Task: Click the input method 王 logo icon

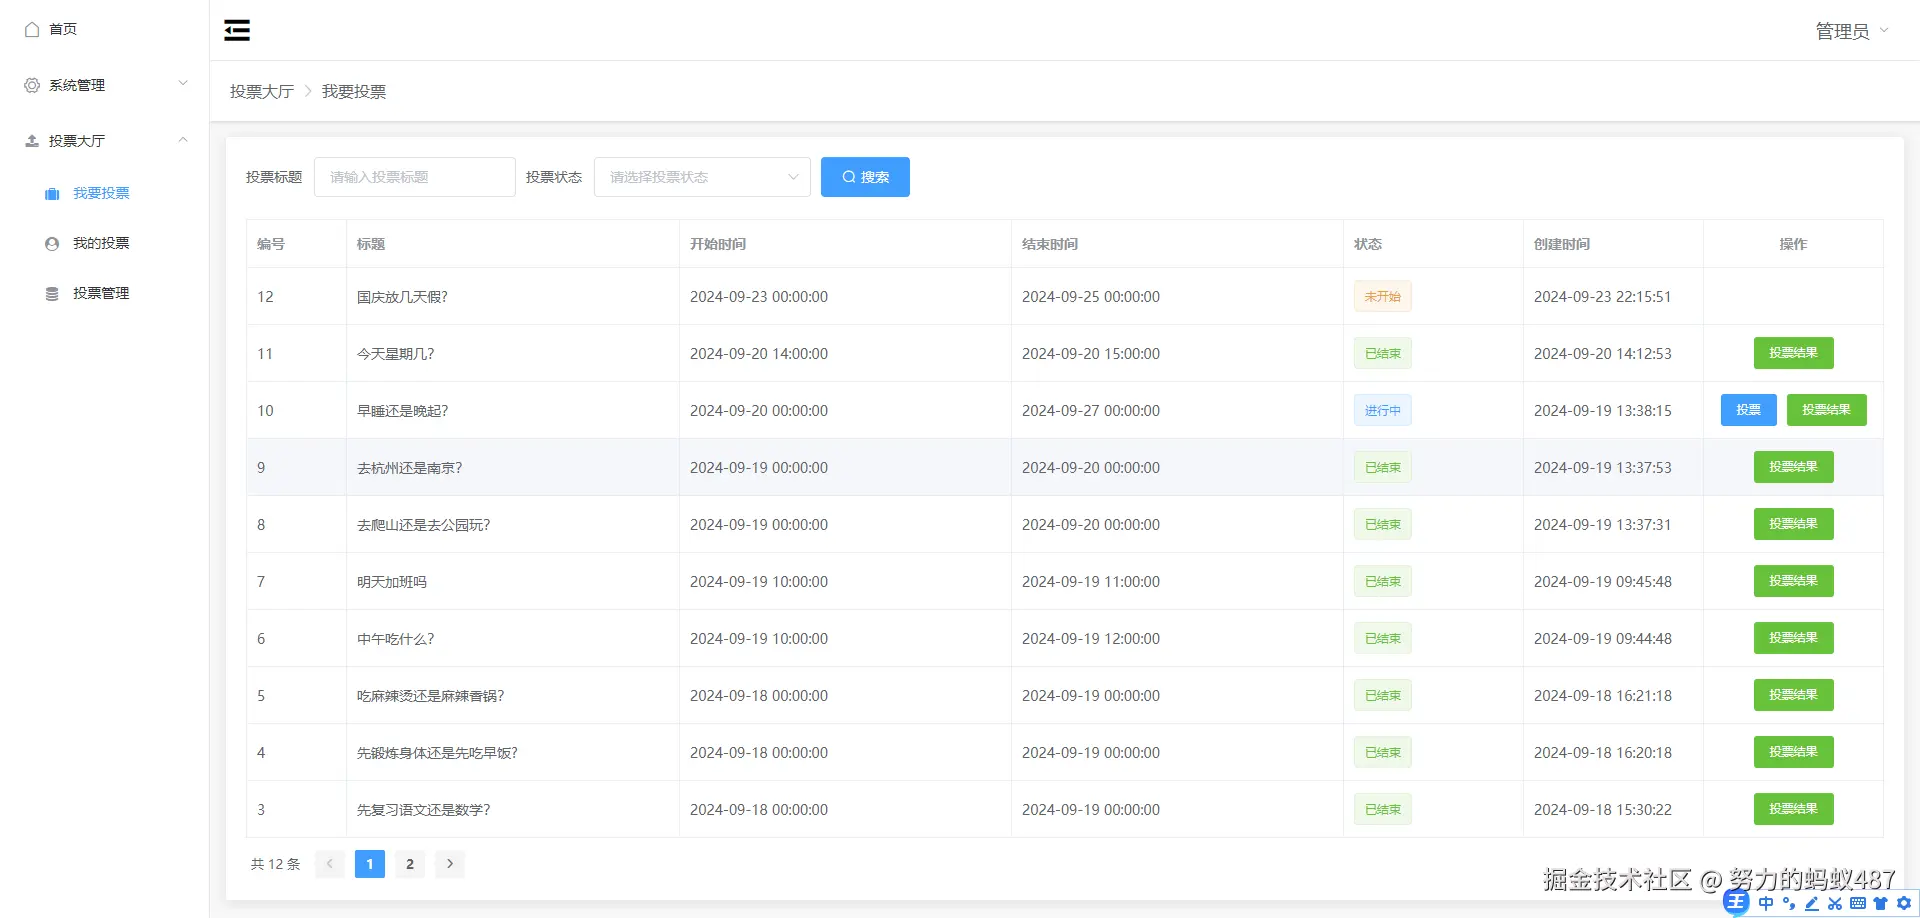Action: point(1736,903)
